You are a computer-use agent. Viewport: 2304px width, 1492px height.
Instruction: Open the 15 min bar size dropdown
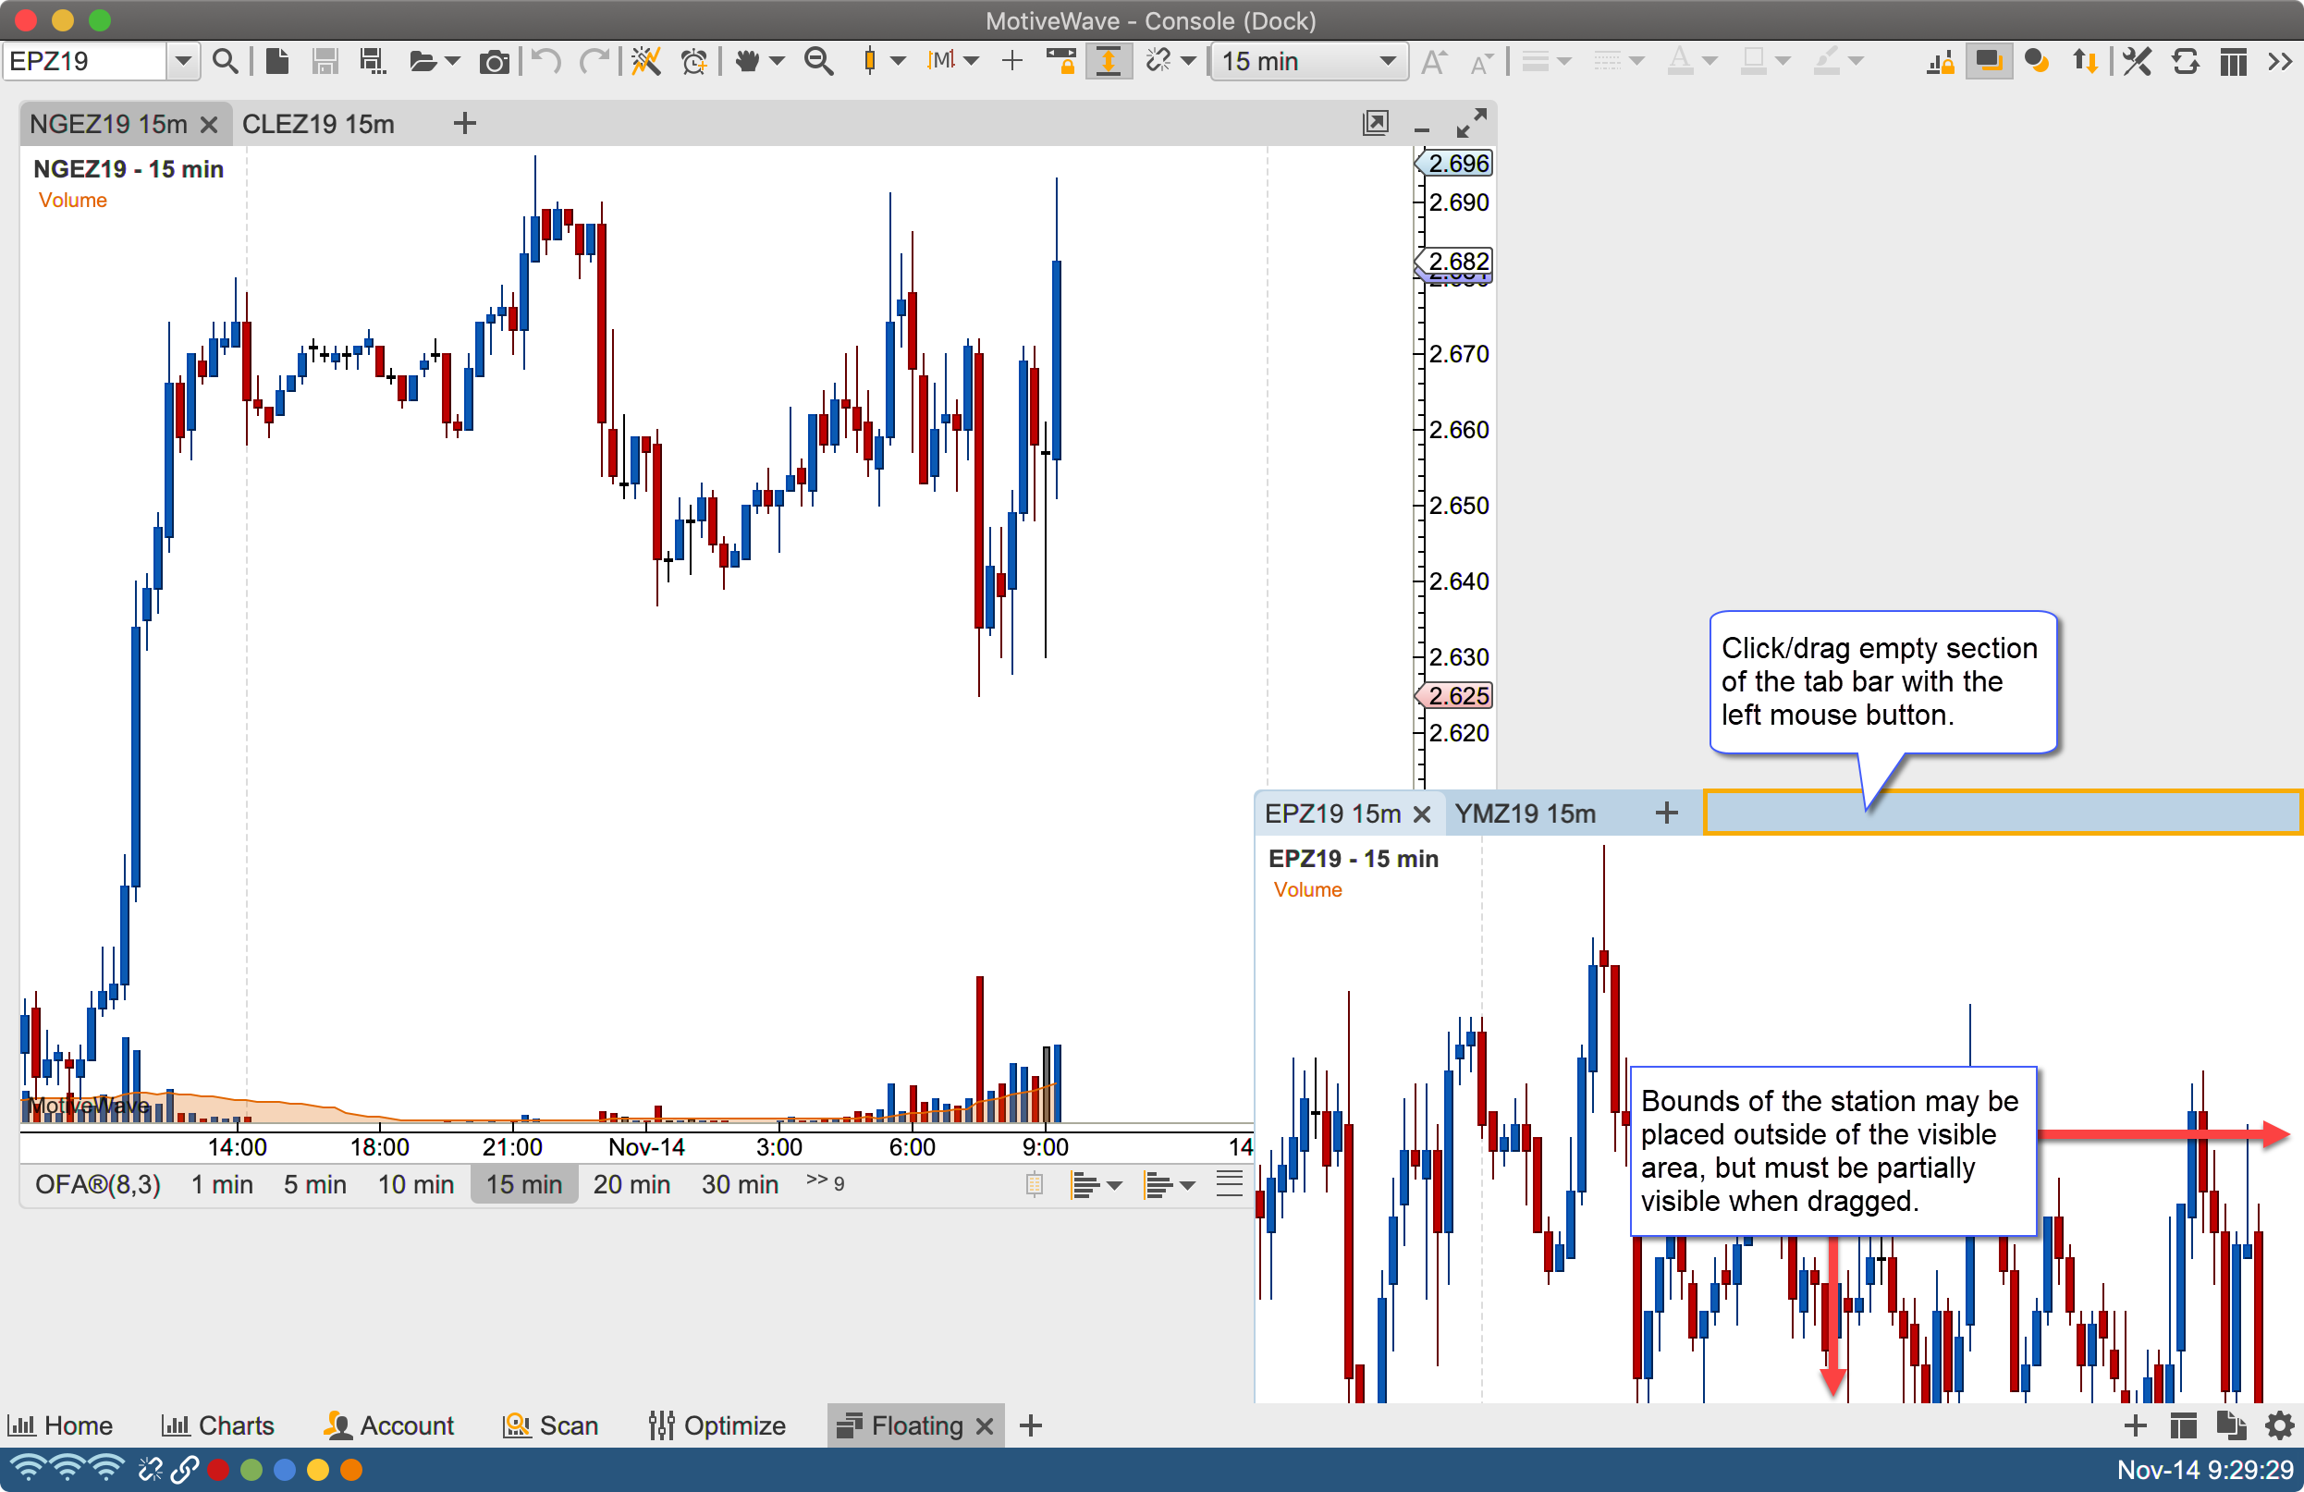point(1308,62)
